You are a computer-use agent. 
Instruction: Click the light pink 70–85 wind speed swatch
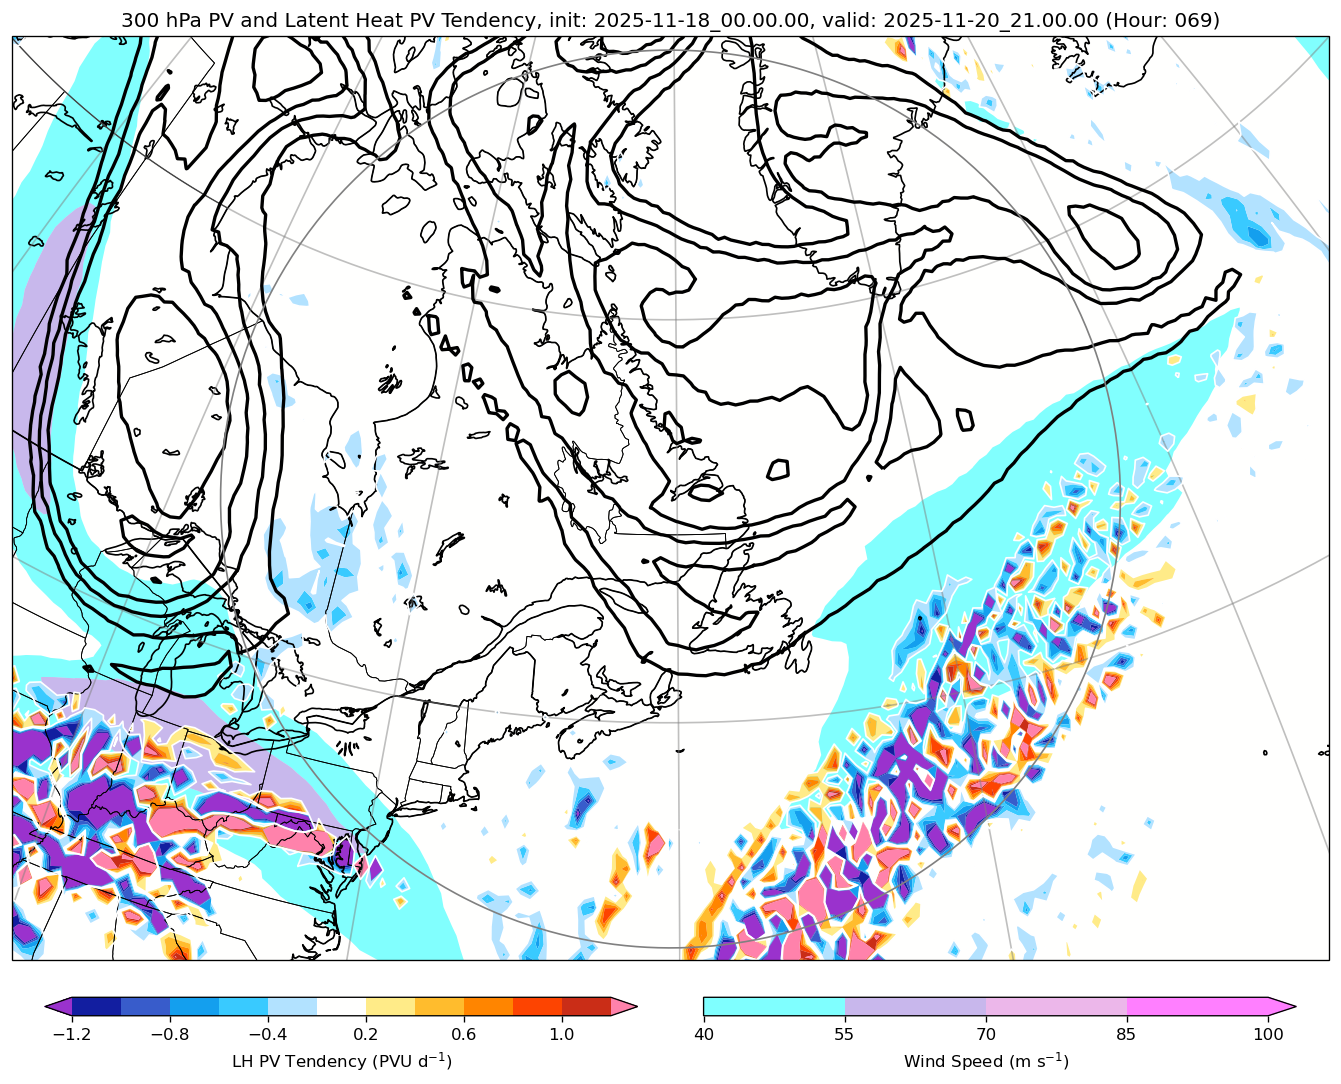1056,1006
